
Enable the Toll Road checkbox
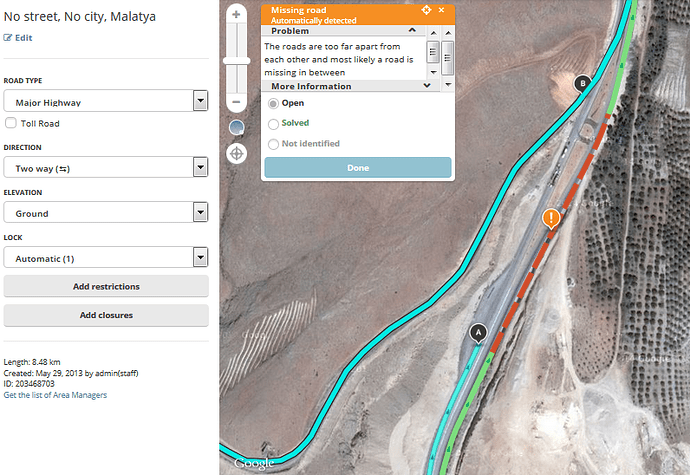(x=11, y=123)
